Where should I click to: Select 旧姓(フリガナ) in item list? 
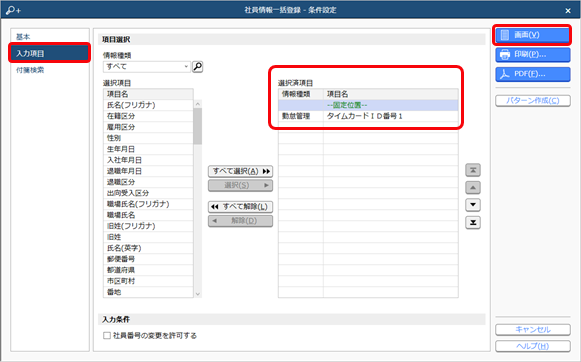tap(148, 226)
